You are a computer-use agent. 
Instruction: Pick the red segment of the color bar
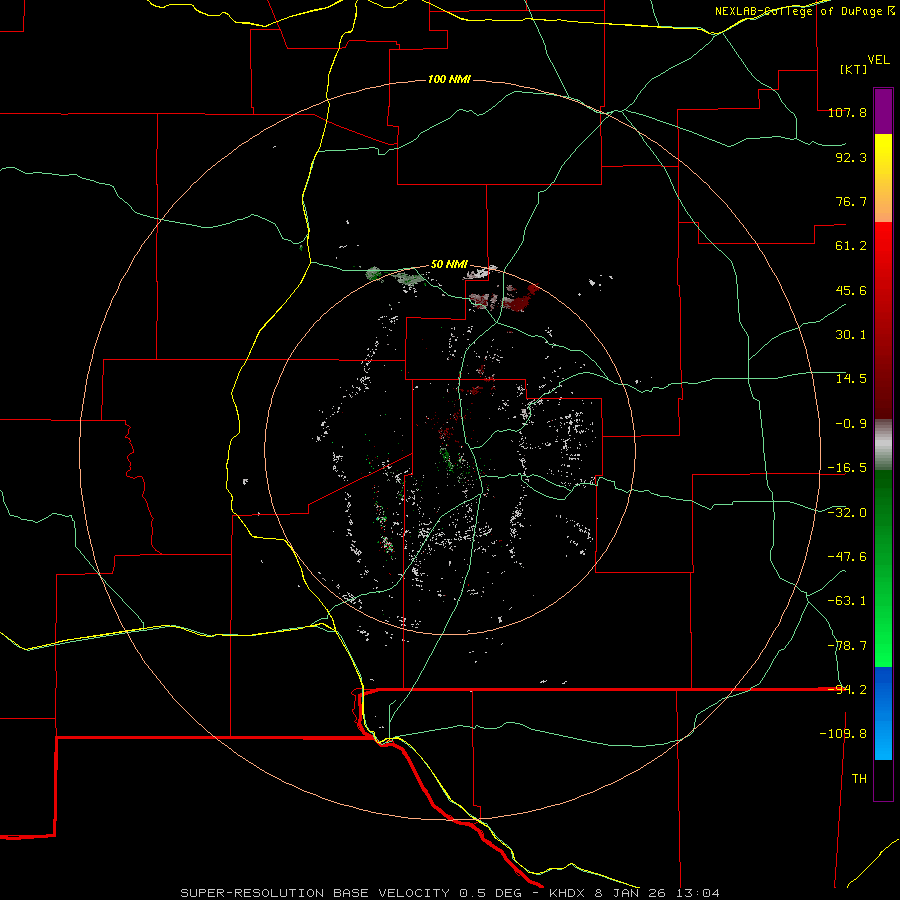883,320
